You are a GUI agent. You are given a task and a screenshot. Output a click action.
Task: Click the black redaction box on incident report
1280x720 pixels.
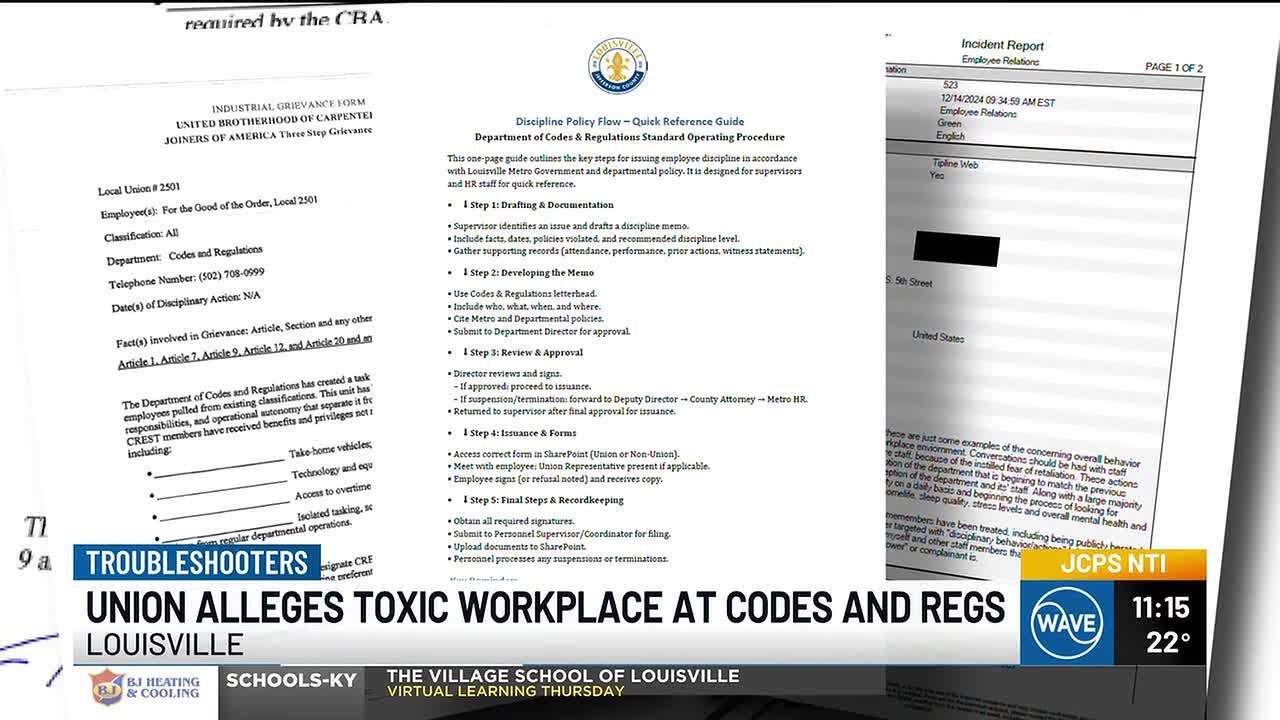[x=956, y=247]
